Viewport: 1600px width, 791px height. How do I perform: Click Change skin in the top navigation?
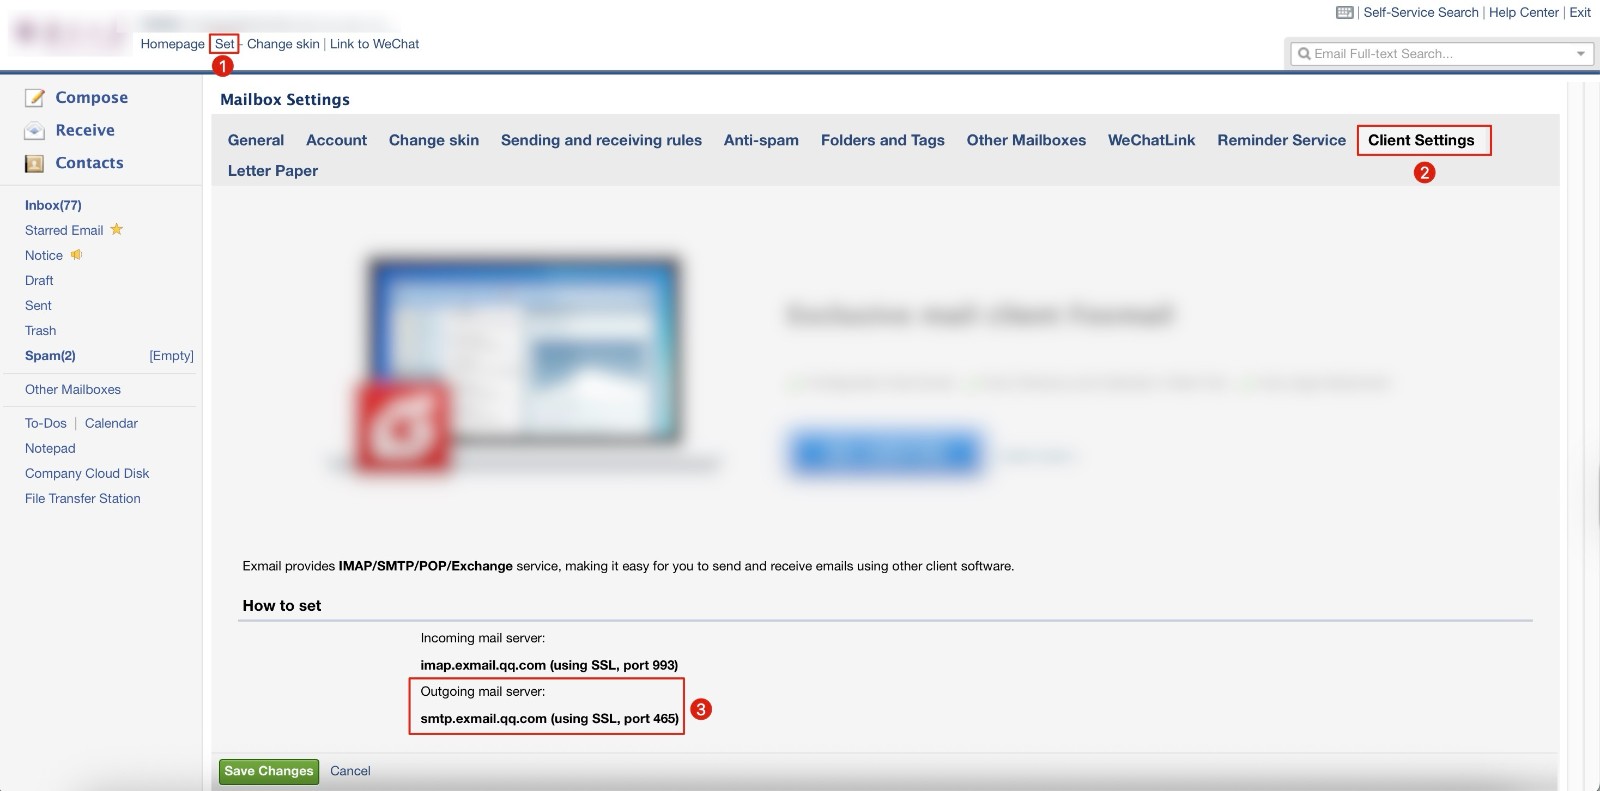(283, 44)
